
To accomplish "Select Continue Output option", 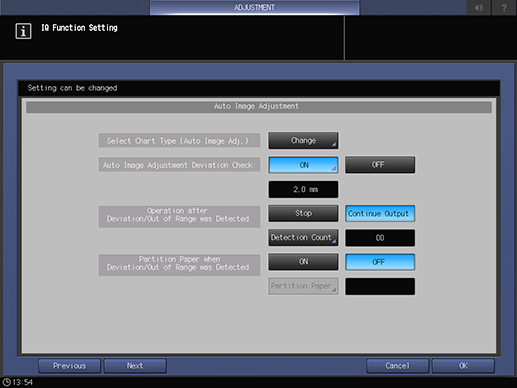I will coord(380,213).
